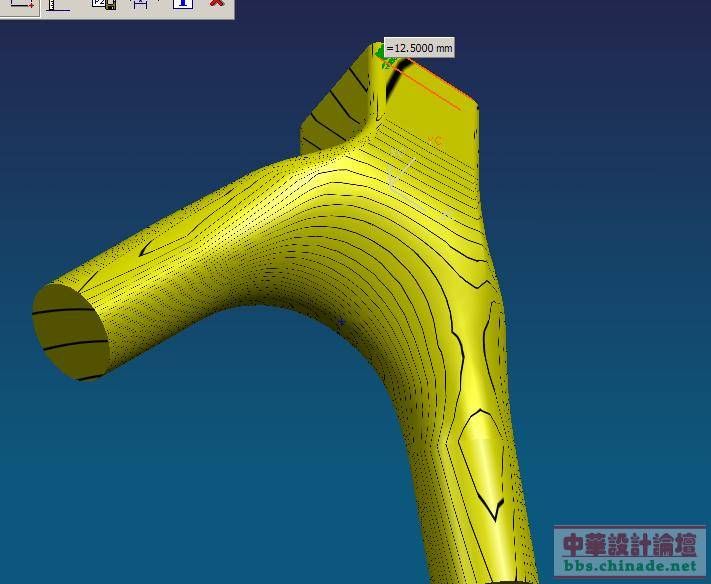Open the blue information icon
The width and height of the screenshot is (711, 584).
[x=182, y=4]
